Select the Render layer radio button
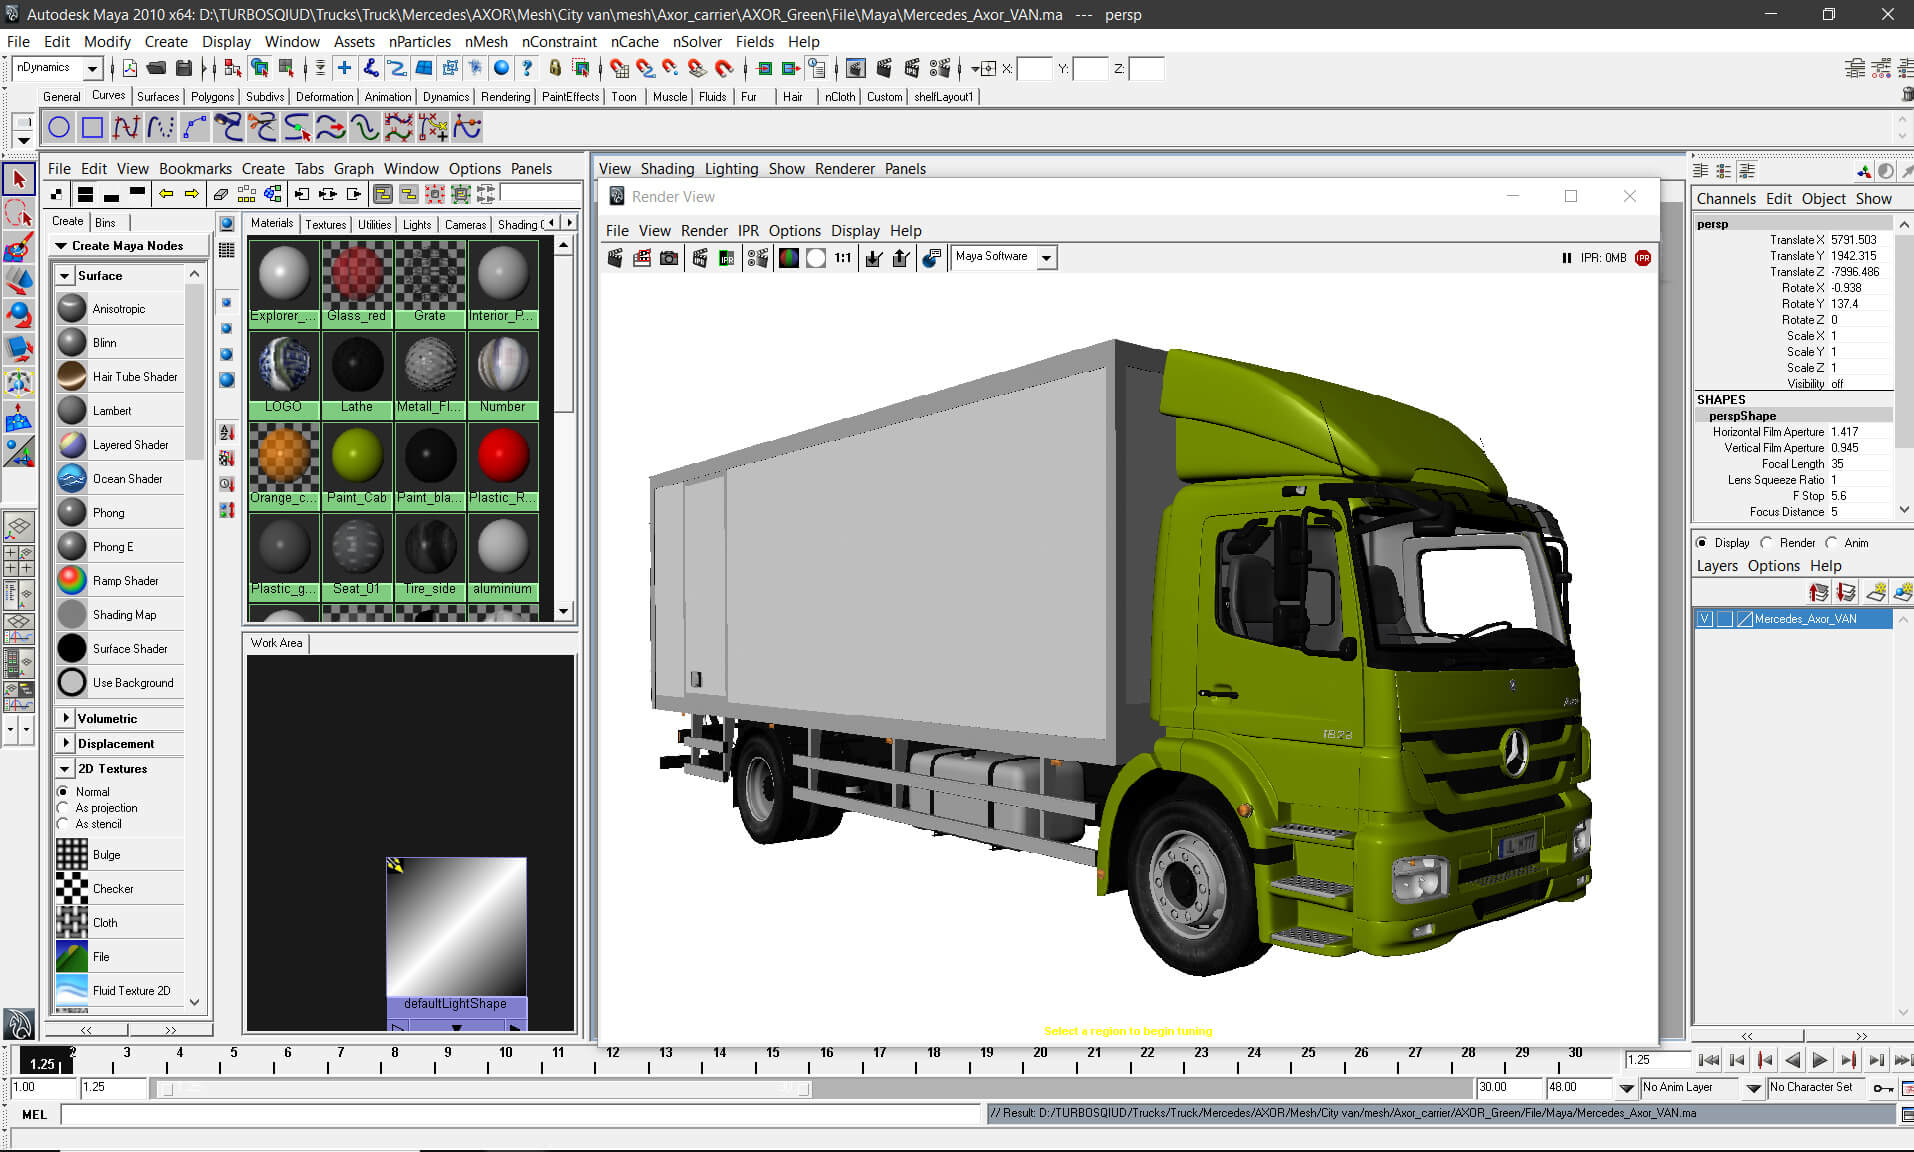This screenshot has width=1914, height=1152. pyautogui.click(x=1766, y=543)
